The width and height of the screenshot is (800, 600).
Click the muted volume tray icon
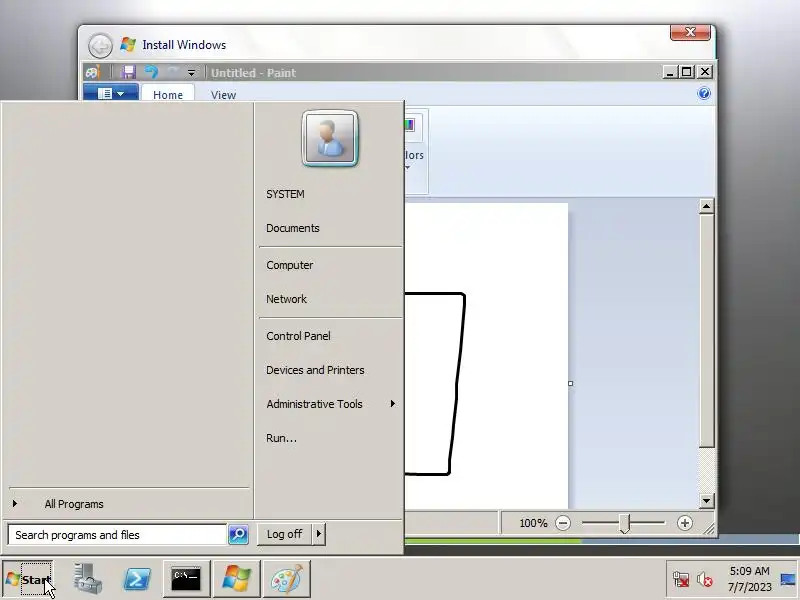[x=705, y=580]
